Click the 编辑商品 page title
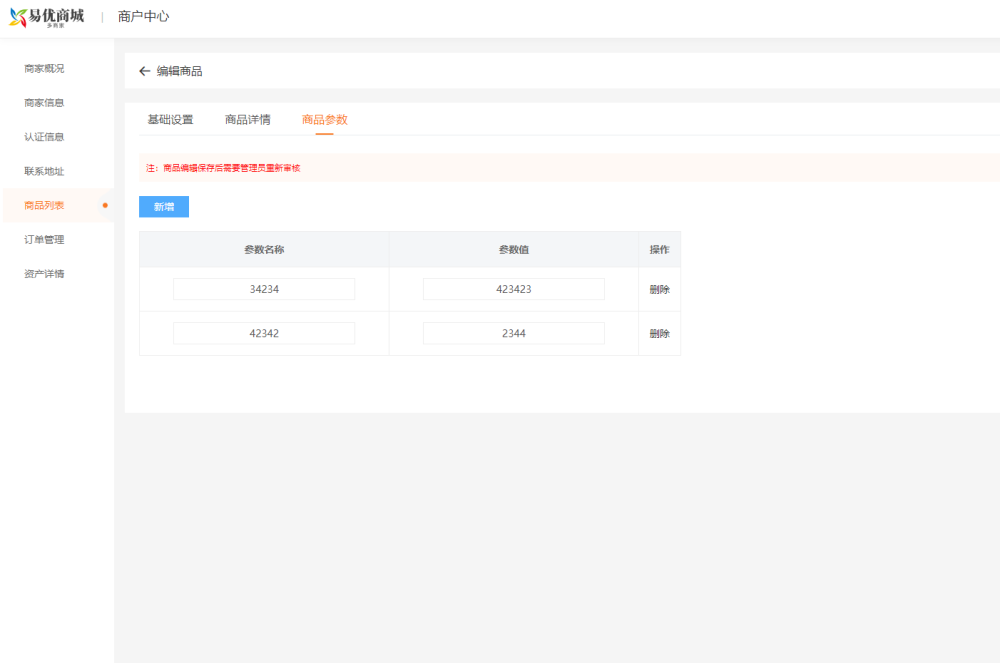Image resolution: width=1000 pixels, height=663 pixels. click(x=180, y=71)
